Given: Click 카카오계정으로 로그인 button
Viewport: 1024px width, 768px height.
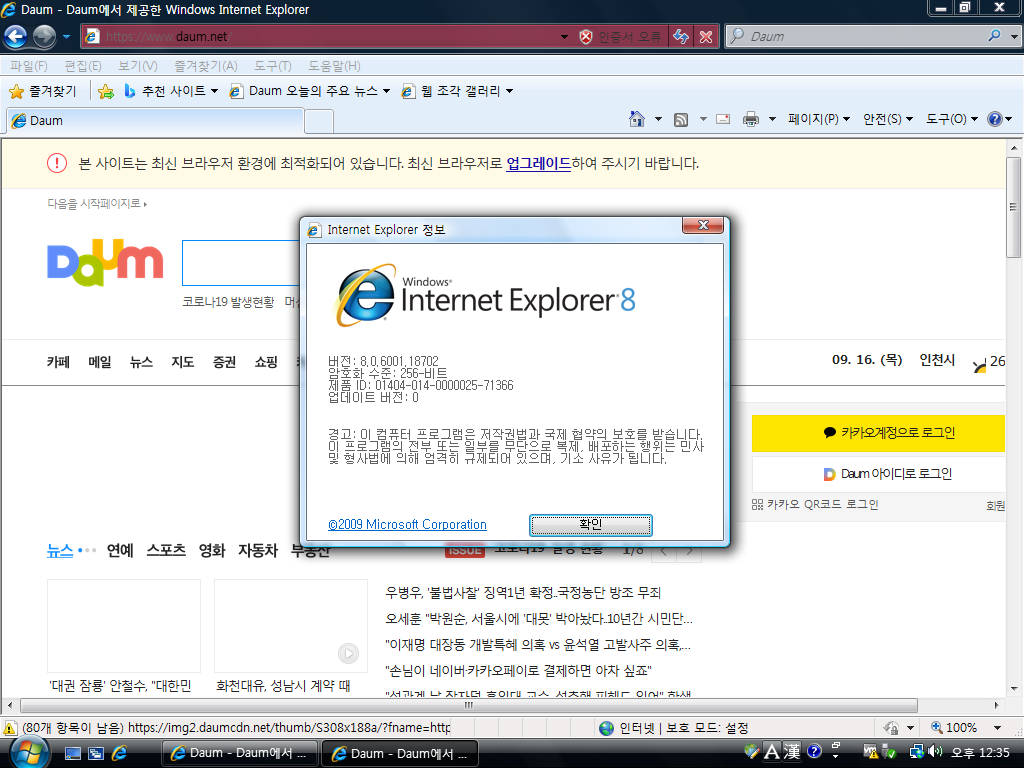Looking at the screenshot, I should (878, 433).
